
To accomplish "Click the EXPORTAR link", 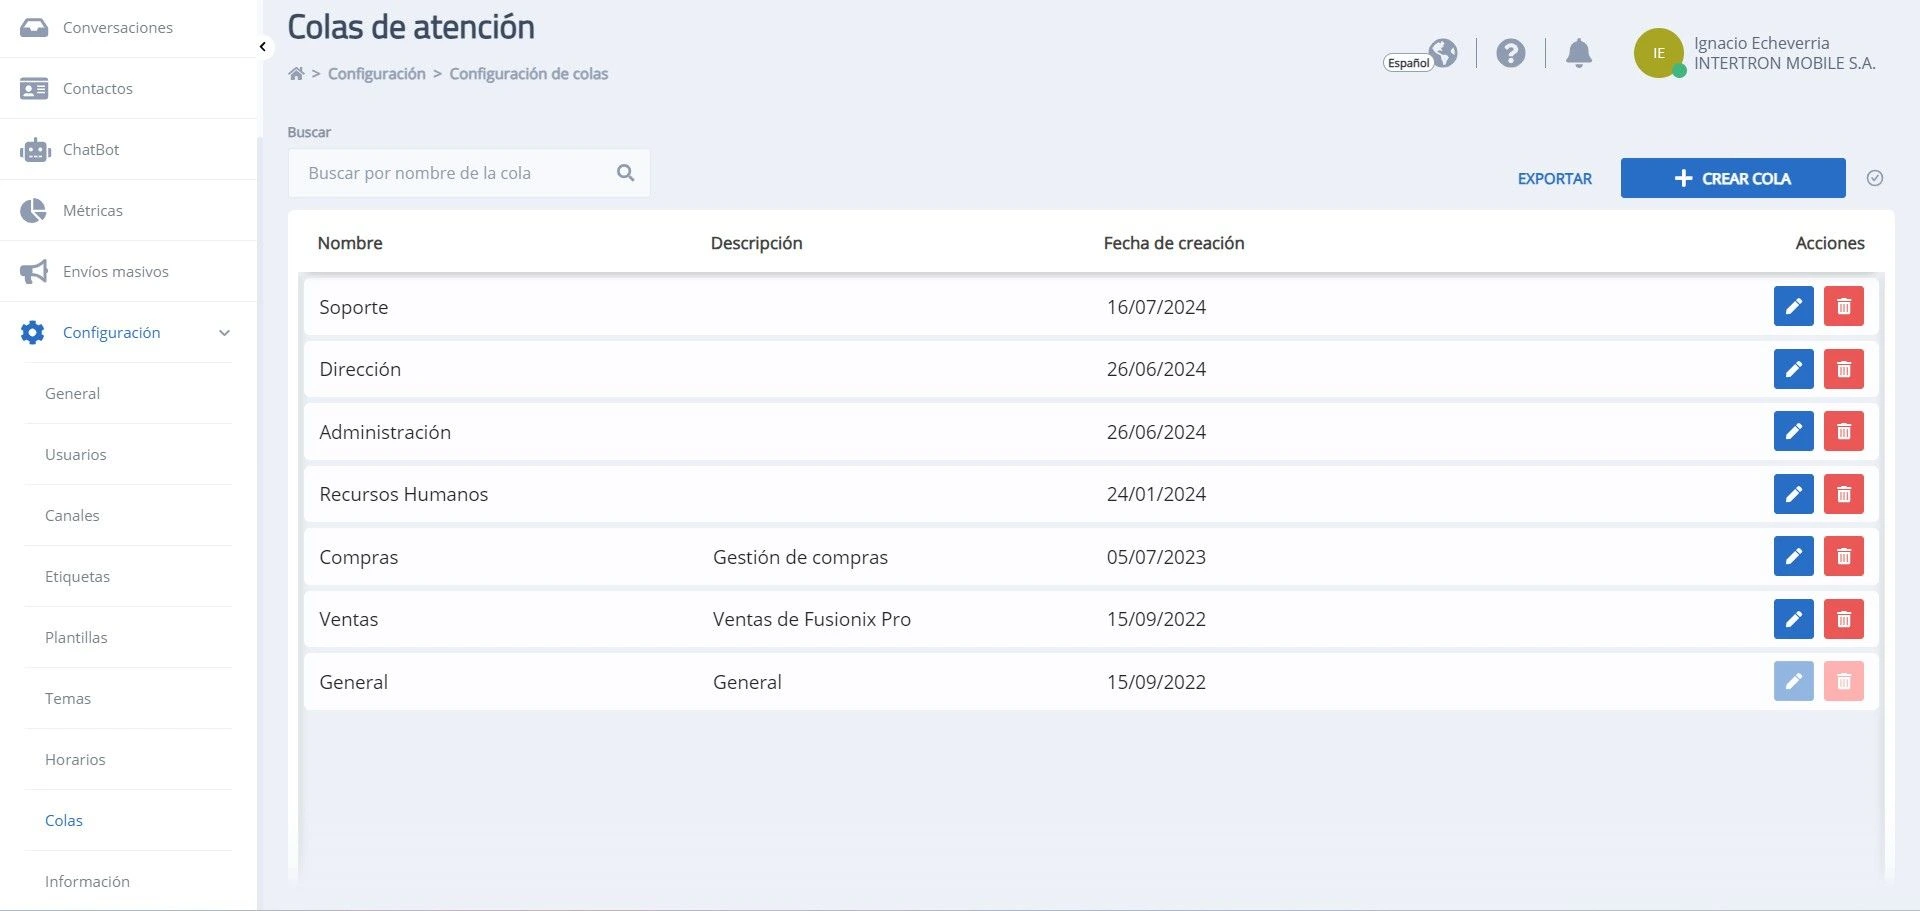I will (x=1554, y=179).
